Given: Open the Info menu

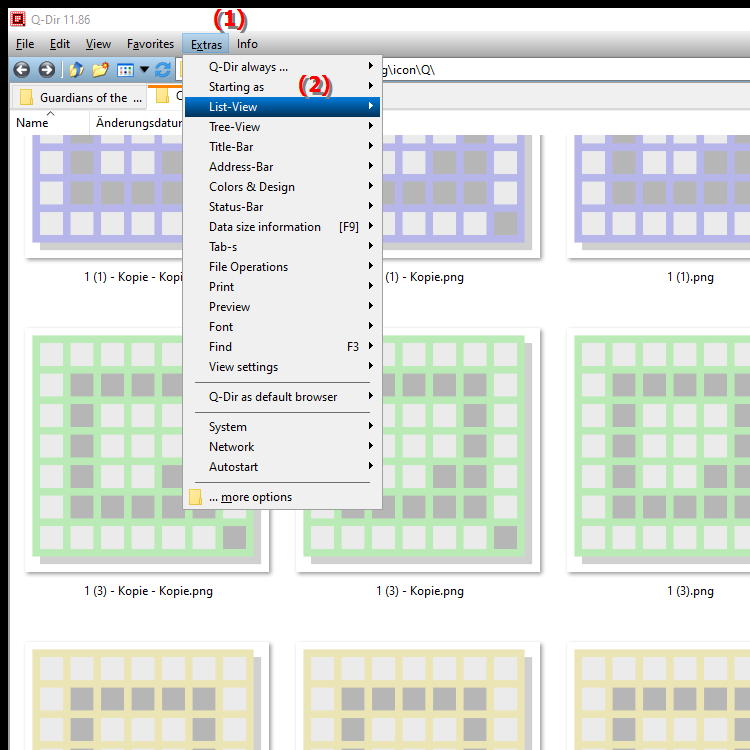Looking at the screenshot, I should click(247, 44).
